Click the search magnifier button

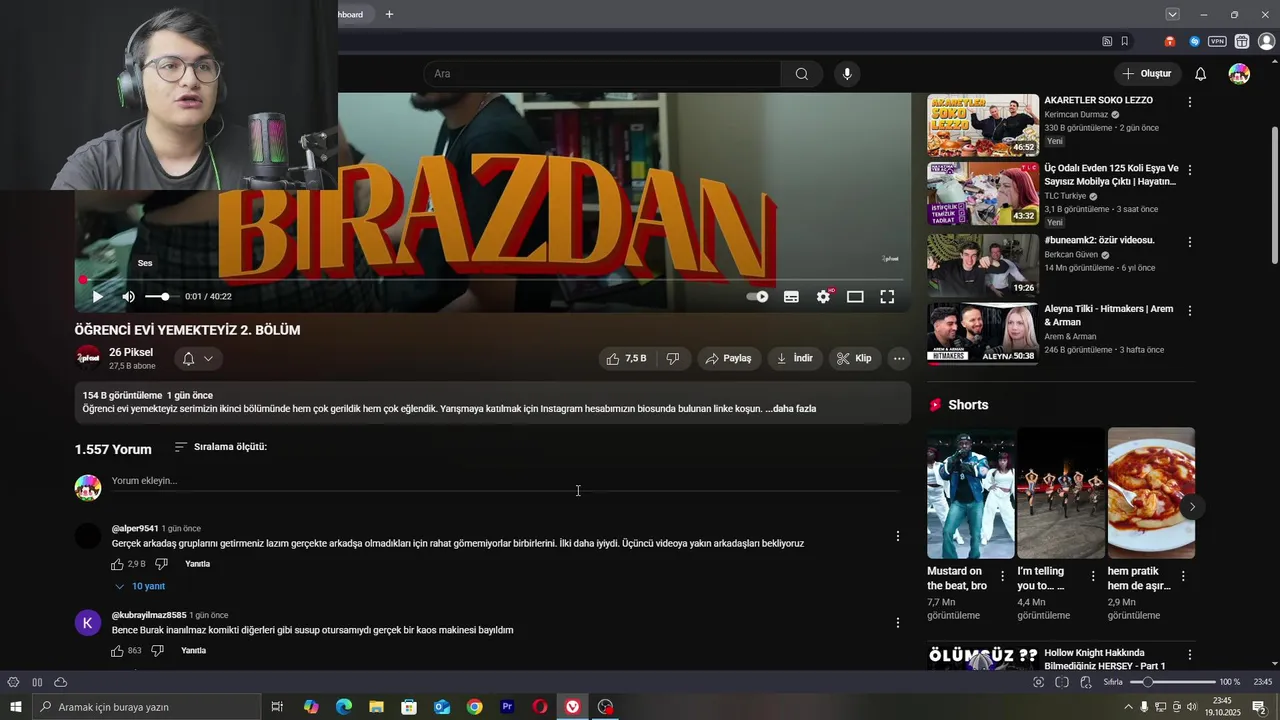[802, 74]
